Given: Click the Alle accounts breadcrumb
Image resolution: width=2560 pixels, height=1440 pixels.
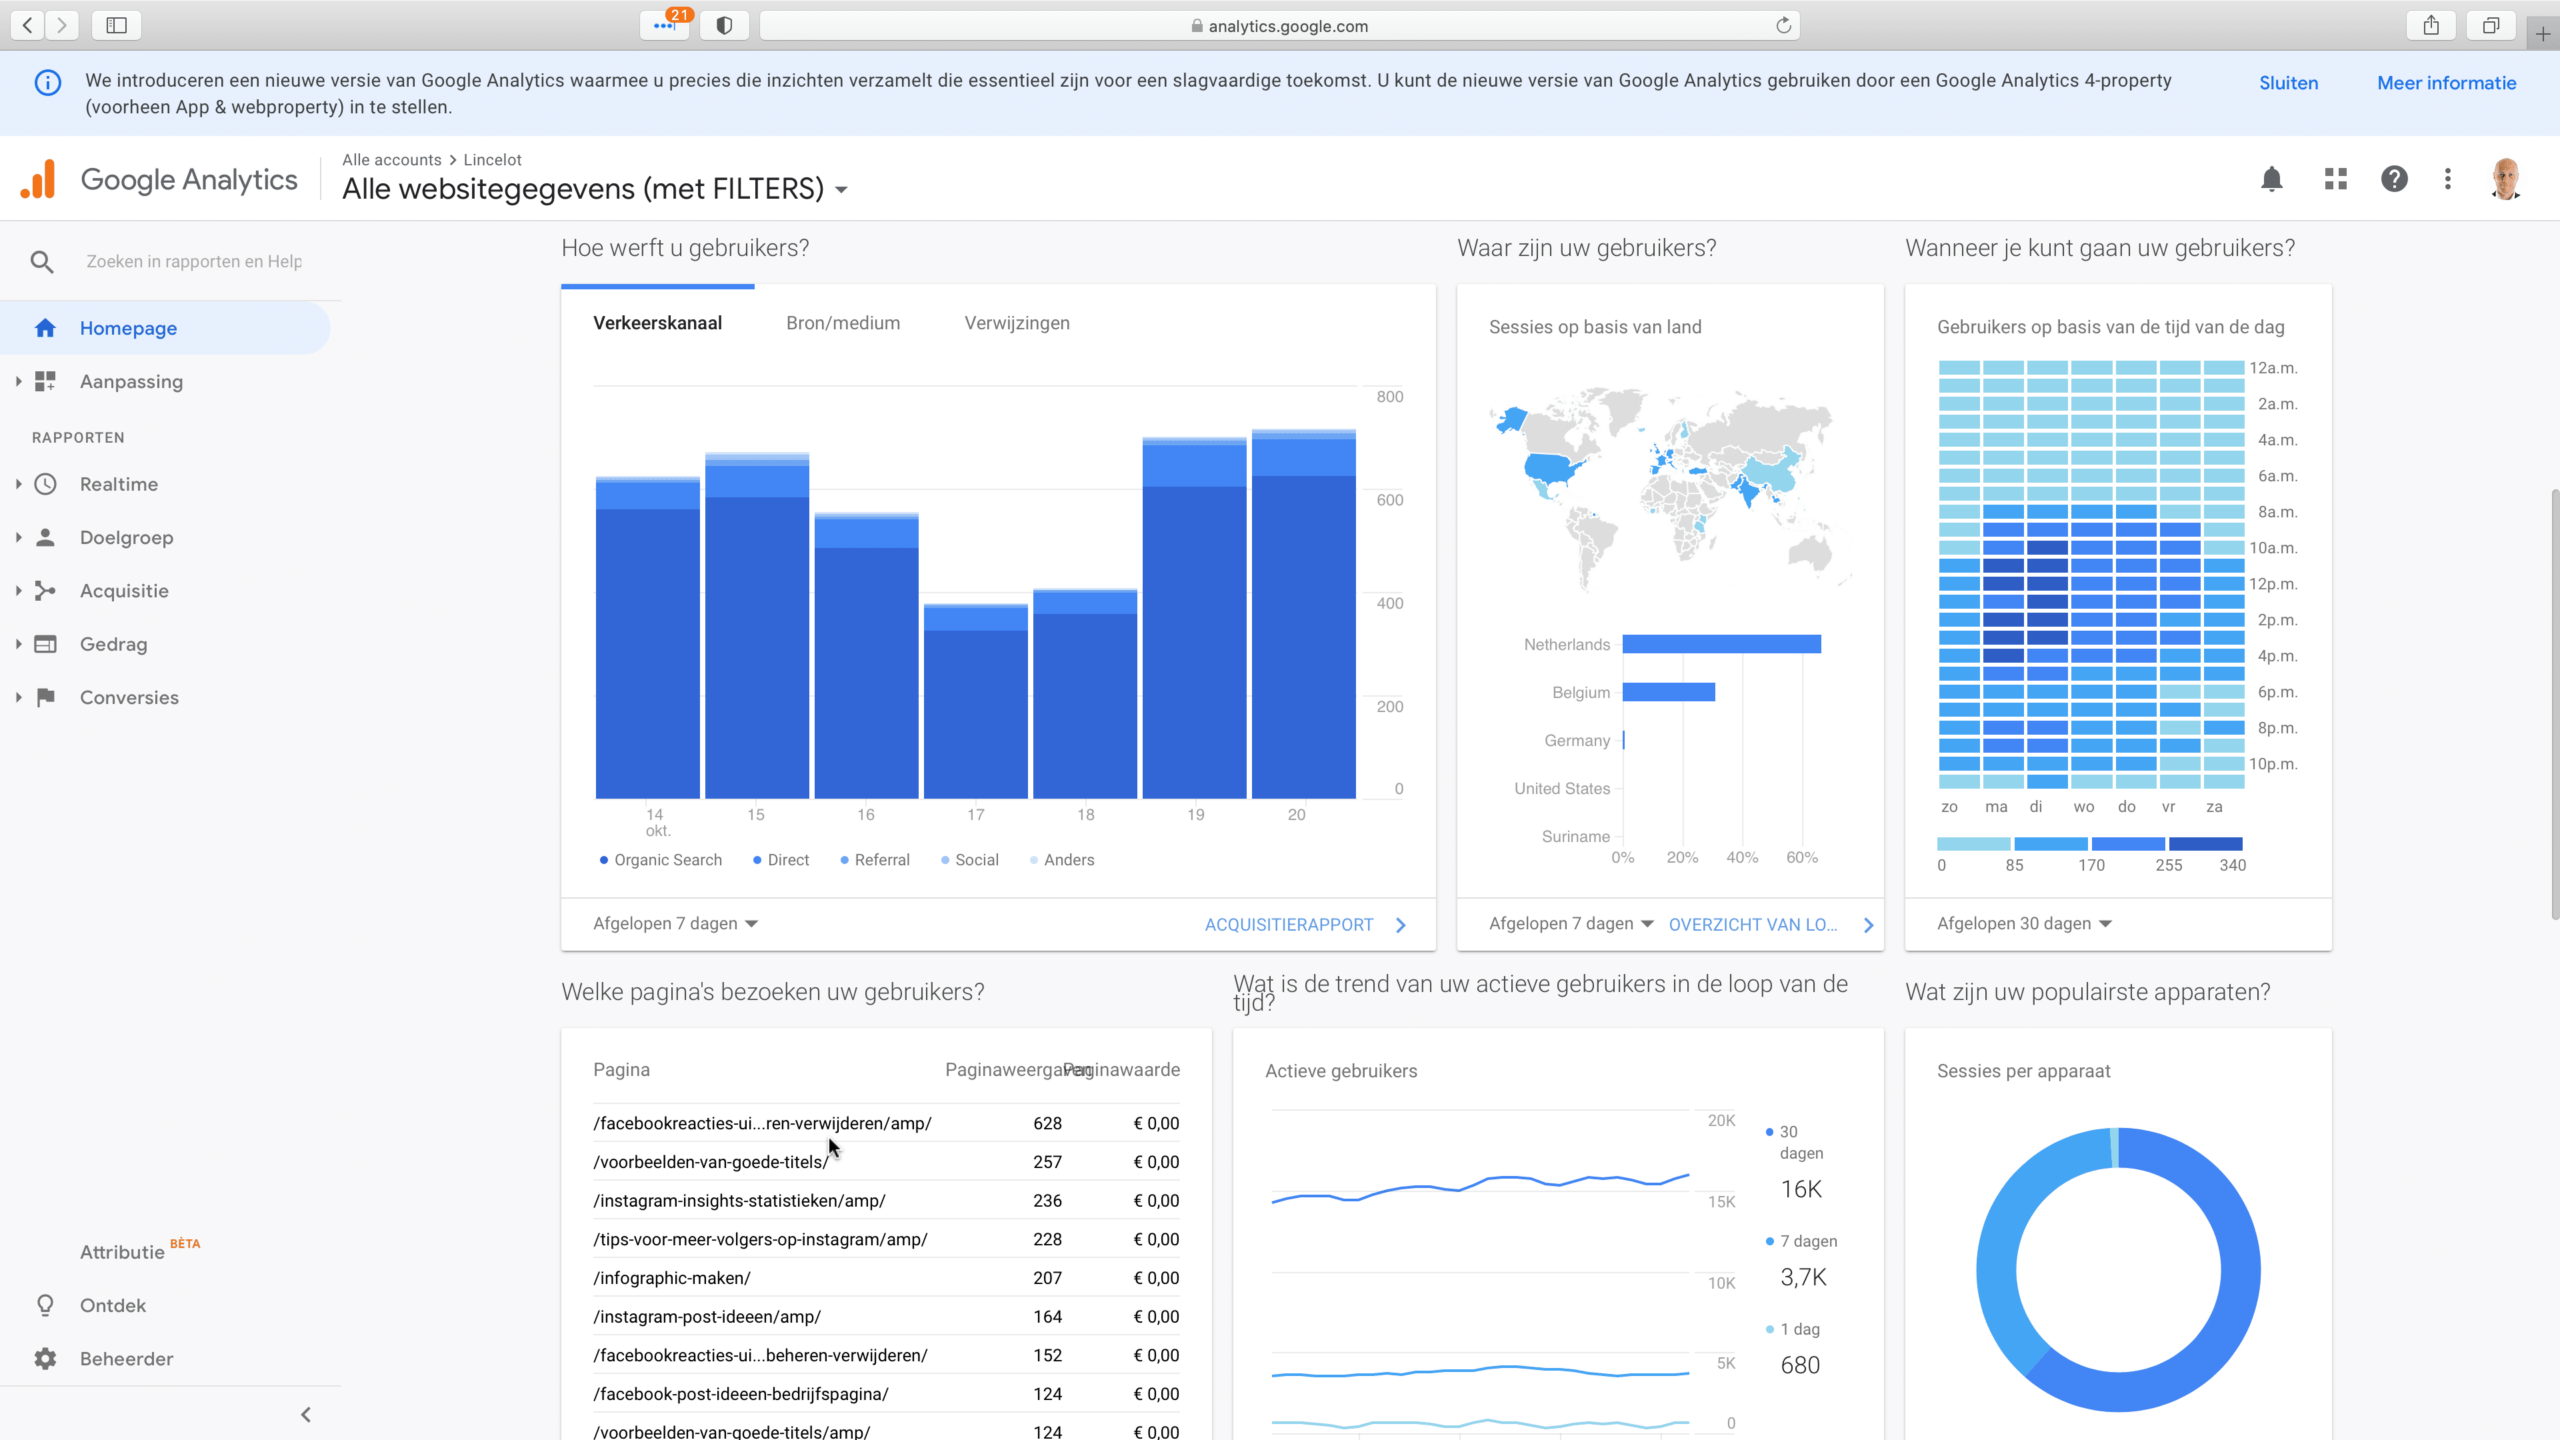Looking at the screenshot, I should point(391,159).
